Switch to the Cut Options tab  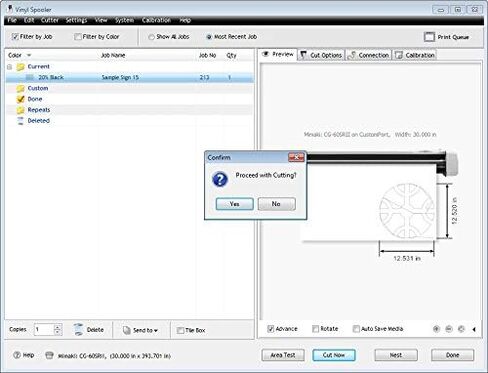click(x=321, y=55)
